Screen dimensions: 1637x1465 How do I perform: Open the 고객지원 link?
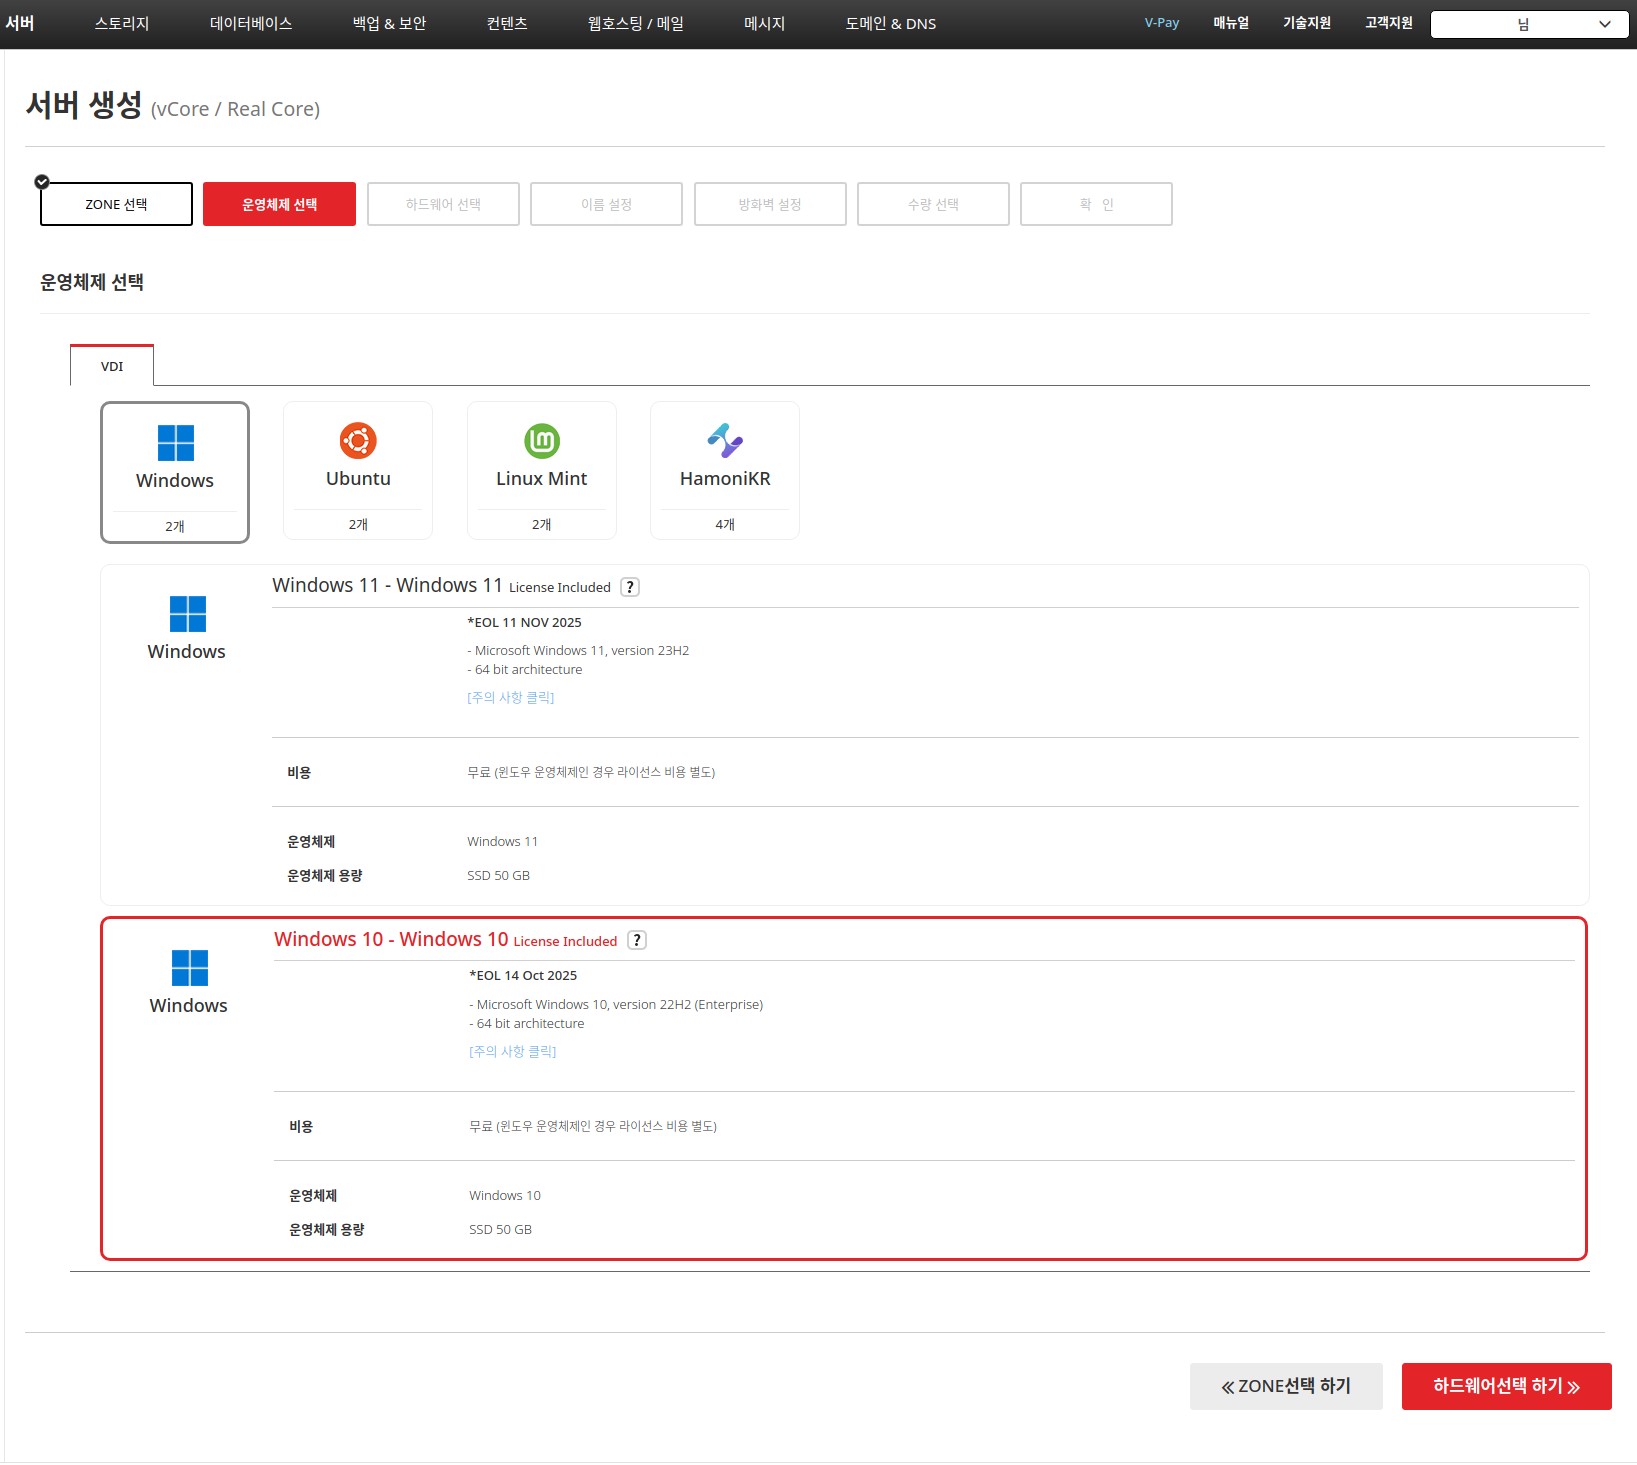coord(1389,22)
